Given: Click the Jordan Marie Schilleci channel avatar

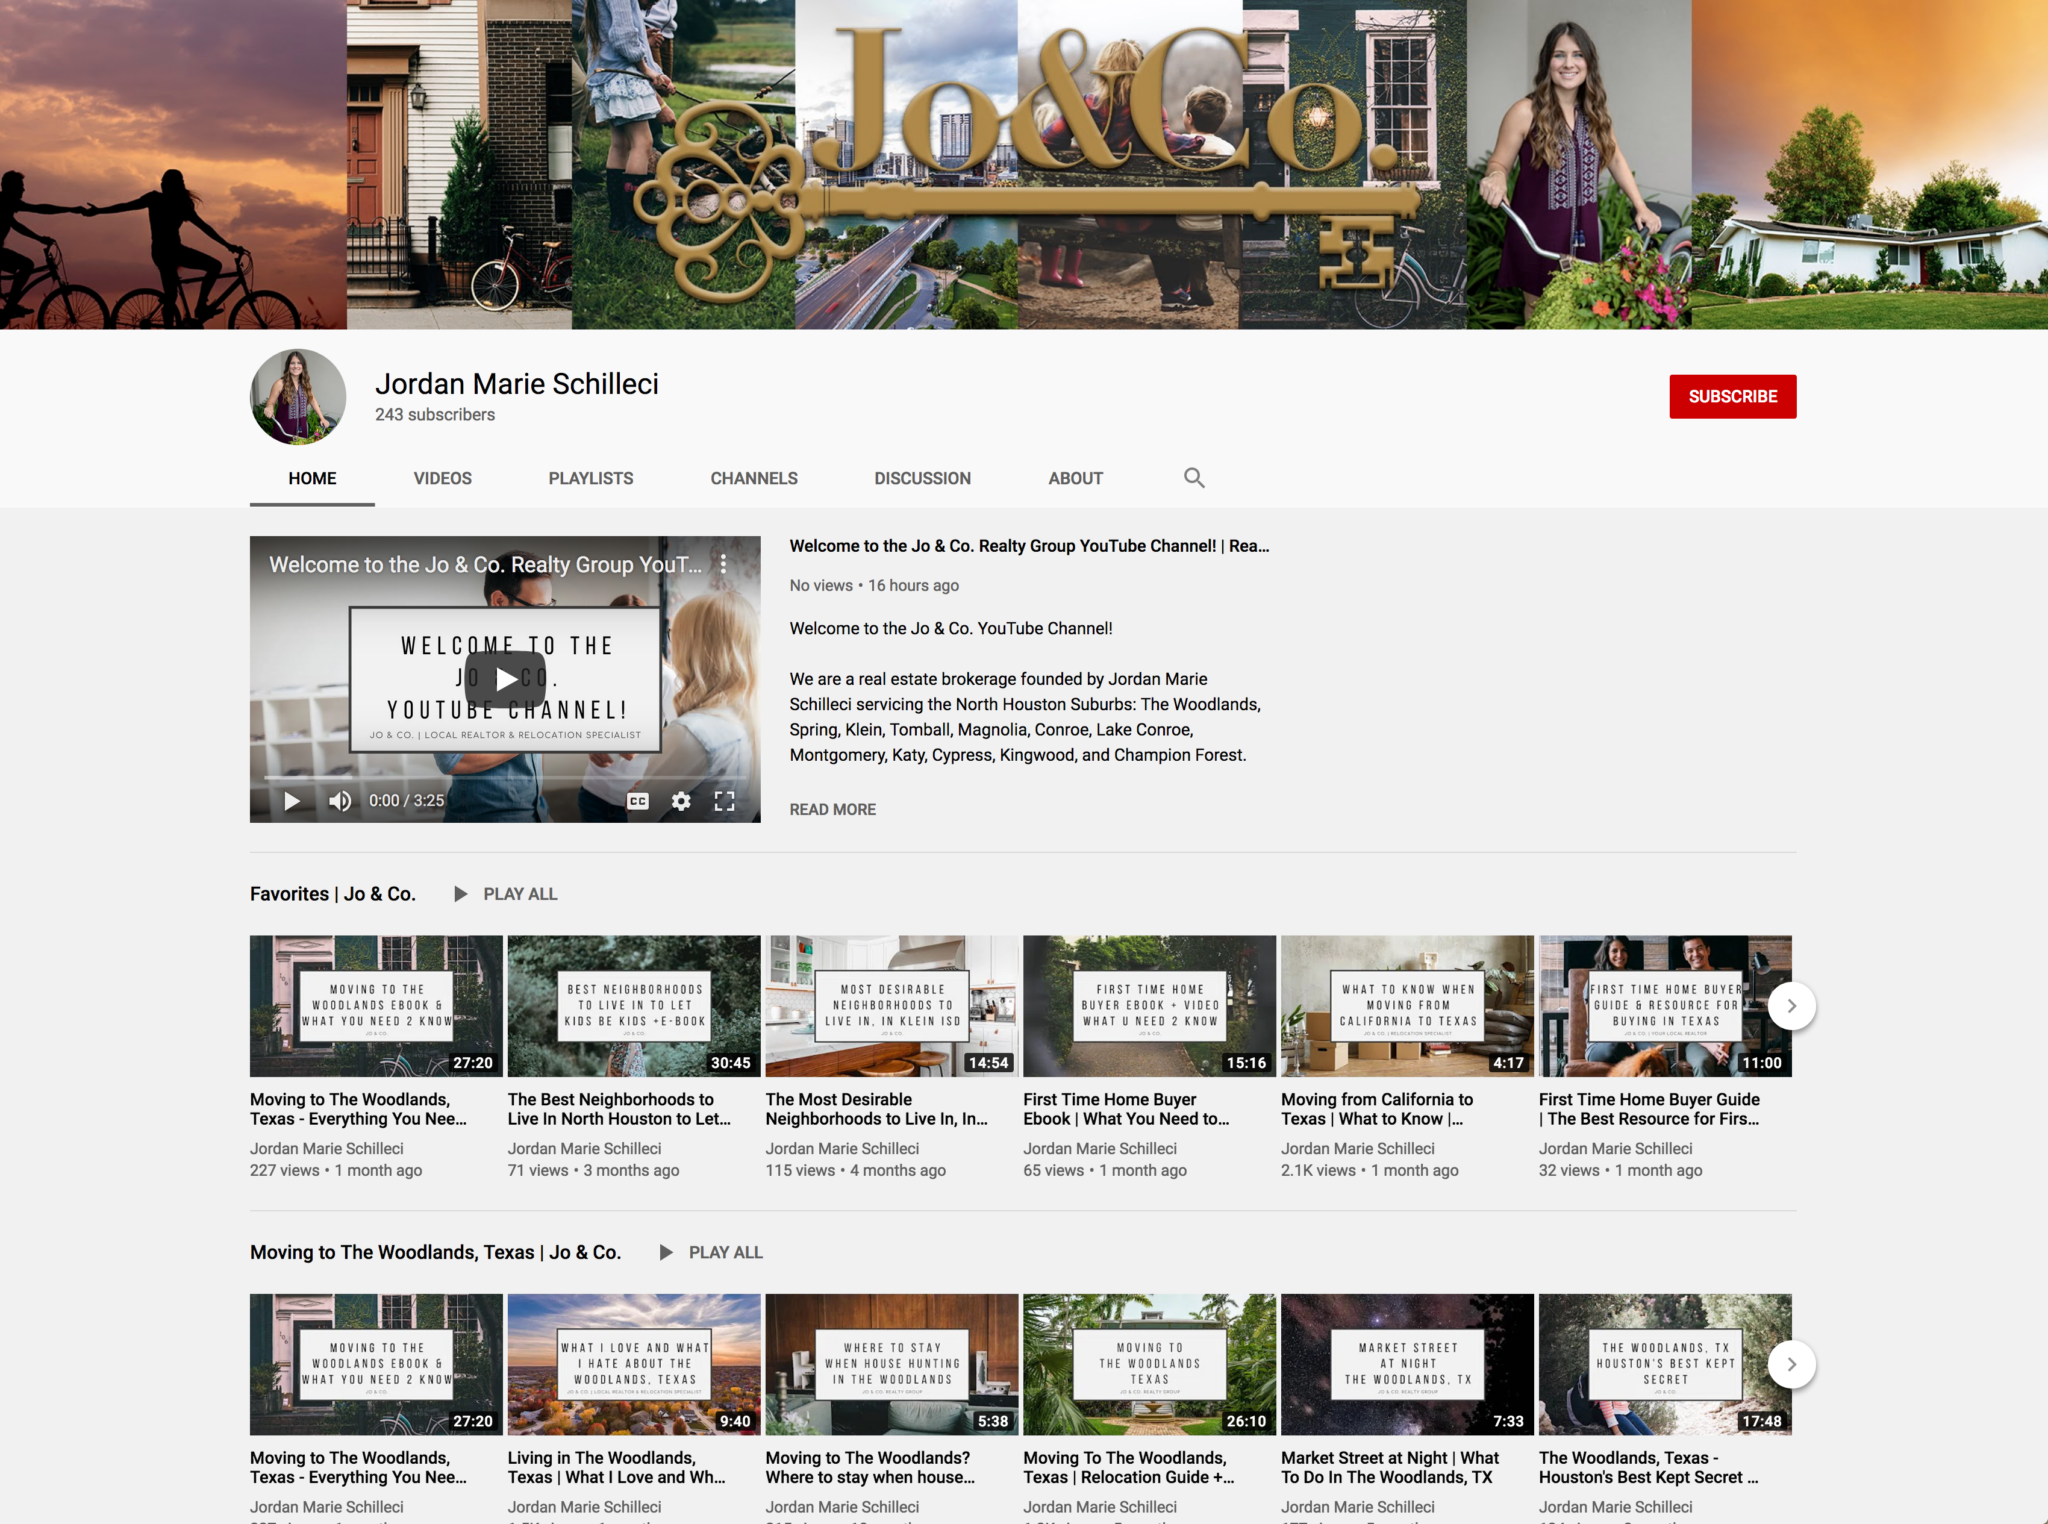Looking at the screenshot, I should click(x=298, y=397).
